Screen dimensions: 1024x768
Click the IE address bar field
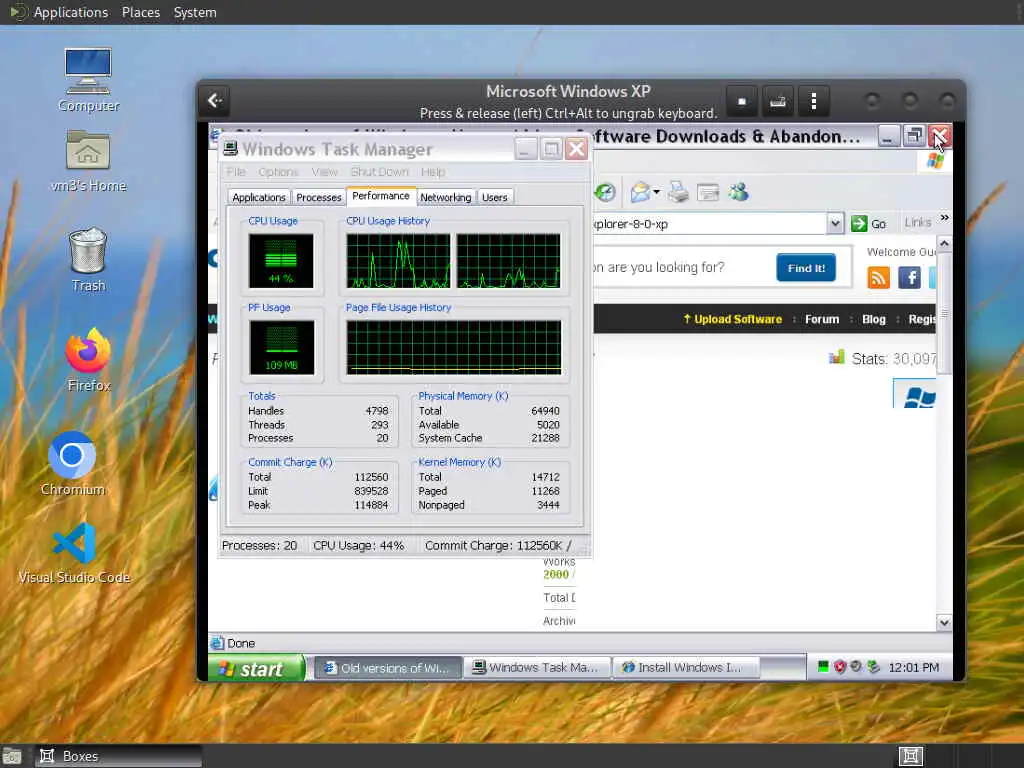tap(711, 223)
